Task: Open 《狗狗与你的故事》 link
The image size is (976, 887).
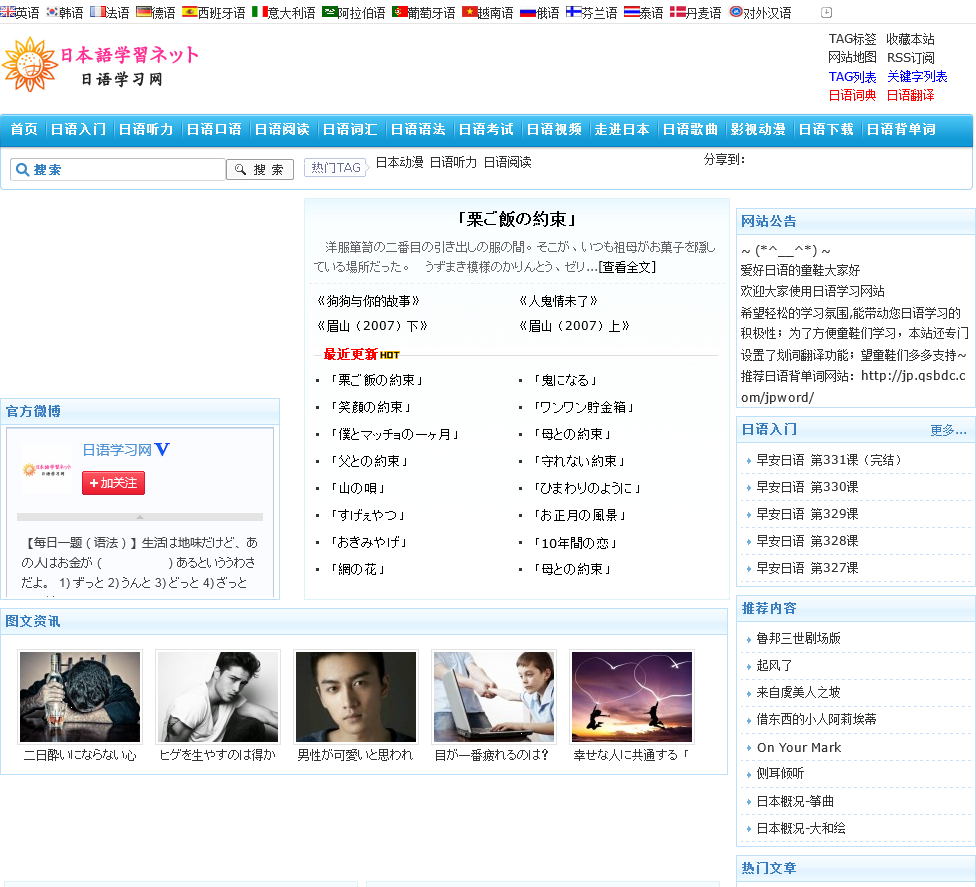Action: click(368, 301)
